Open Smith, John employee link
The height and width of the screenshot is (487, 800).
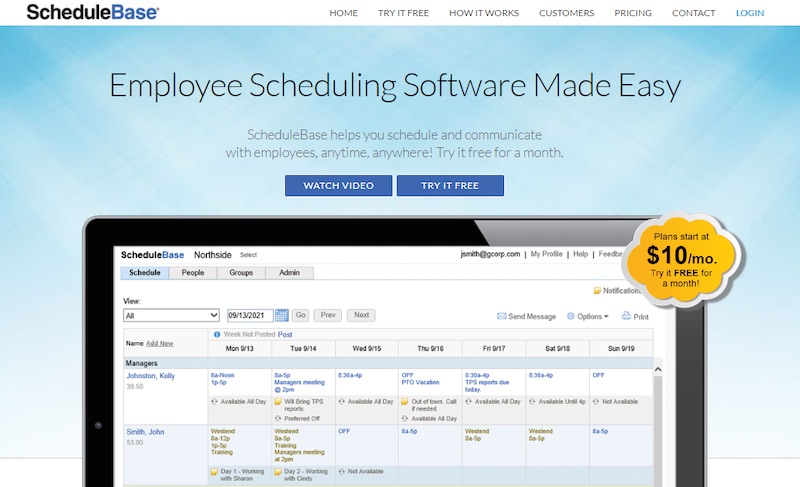click(145, 432)
